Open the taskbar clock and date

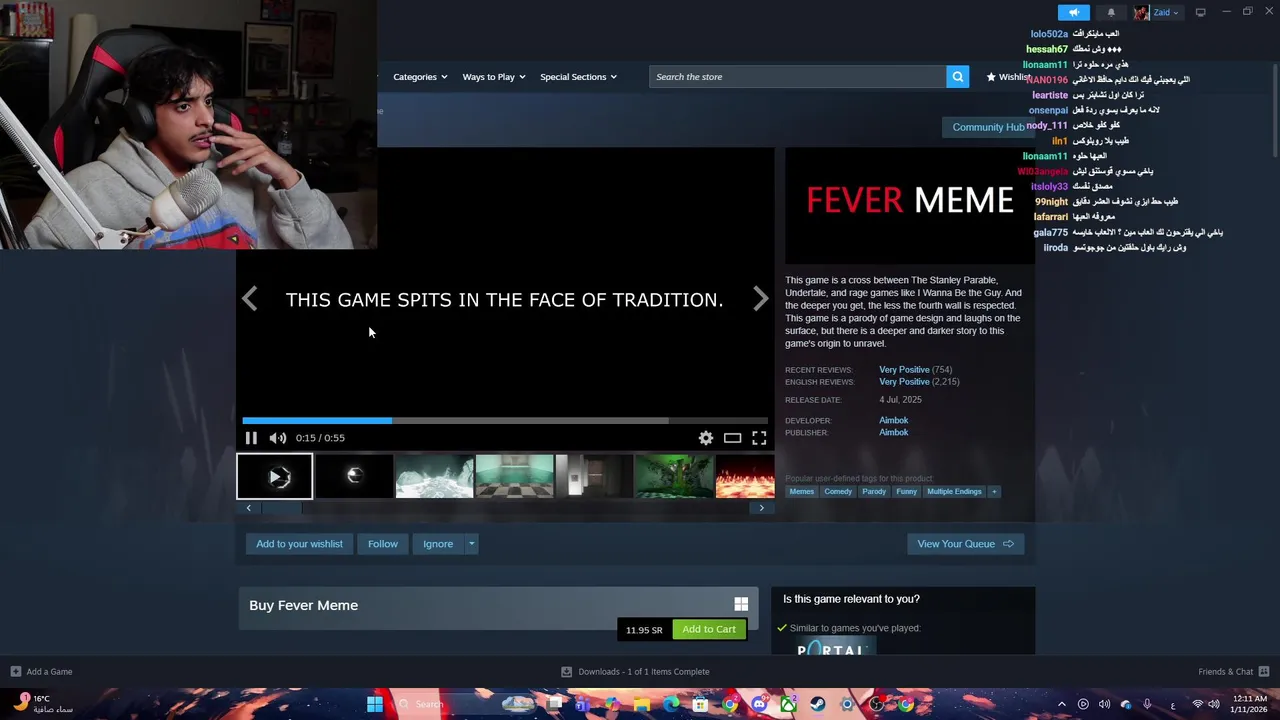click(1251, 704)
